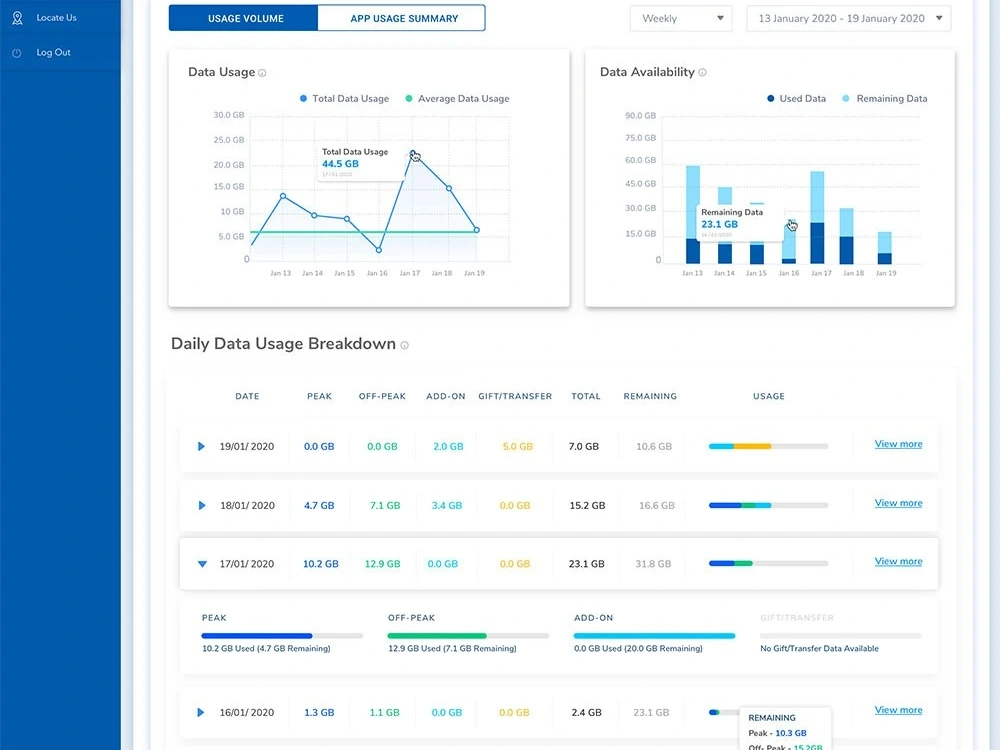
Task: Click the Peak progress bar in expanded row
Action: (x=282, y=636)
